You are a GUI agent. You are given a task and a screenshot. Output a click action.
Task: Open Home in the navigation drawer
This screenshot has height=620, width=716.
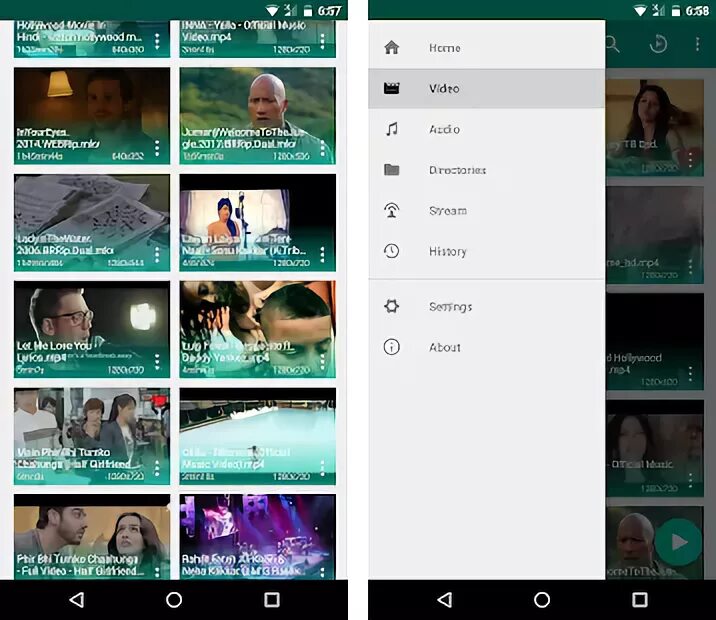(x=486, y=48)
